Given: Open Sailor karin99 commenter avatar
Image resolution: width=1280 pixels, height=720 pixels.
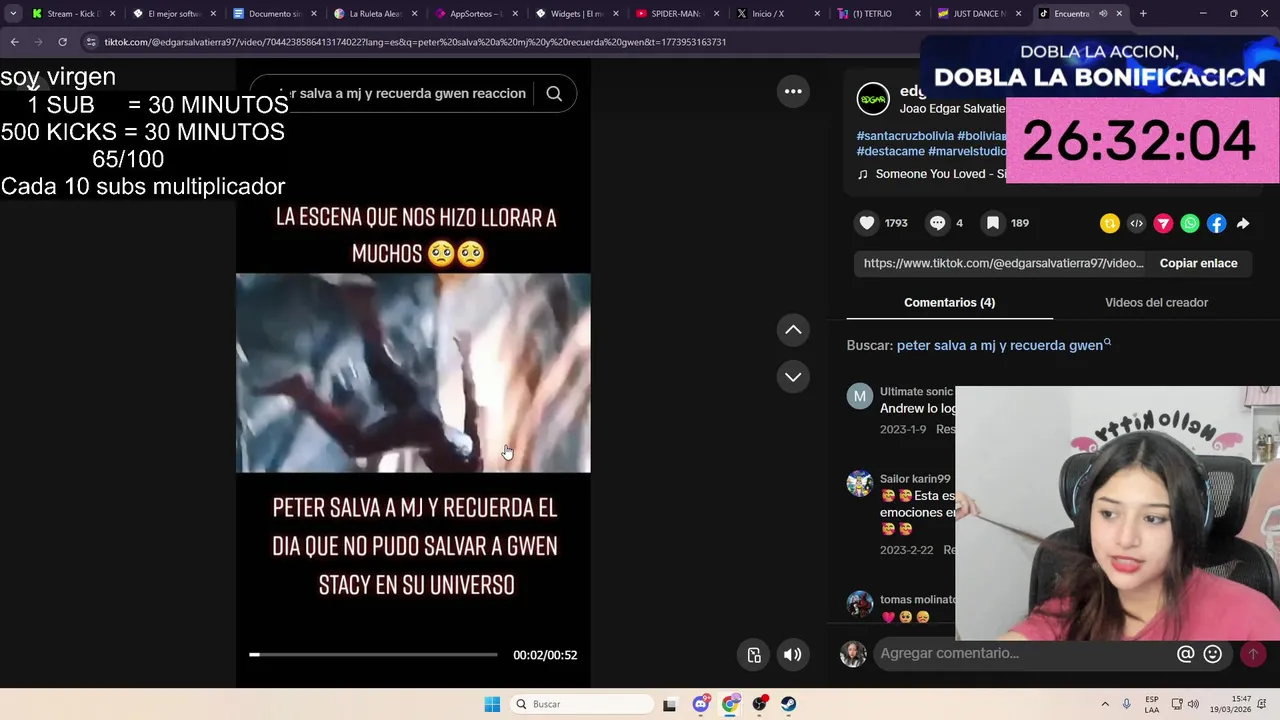Looking at the screenshot, I should tap(859, 483).
